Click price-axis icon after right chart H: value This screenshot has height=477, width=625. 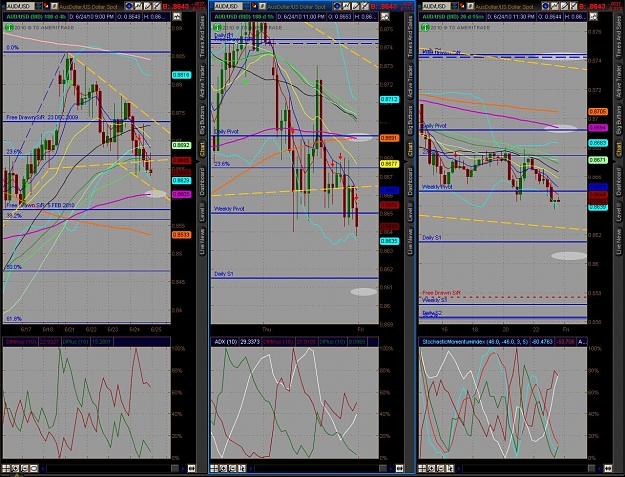tap(593, 16)
